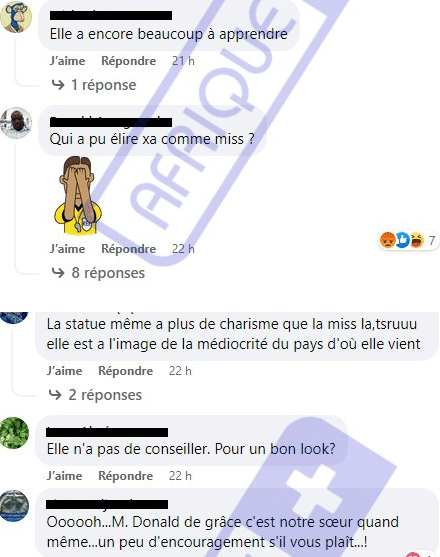Reply to 'Elle a encore beaucoup' comment

click(x=129, y=61)
